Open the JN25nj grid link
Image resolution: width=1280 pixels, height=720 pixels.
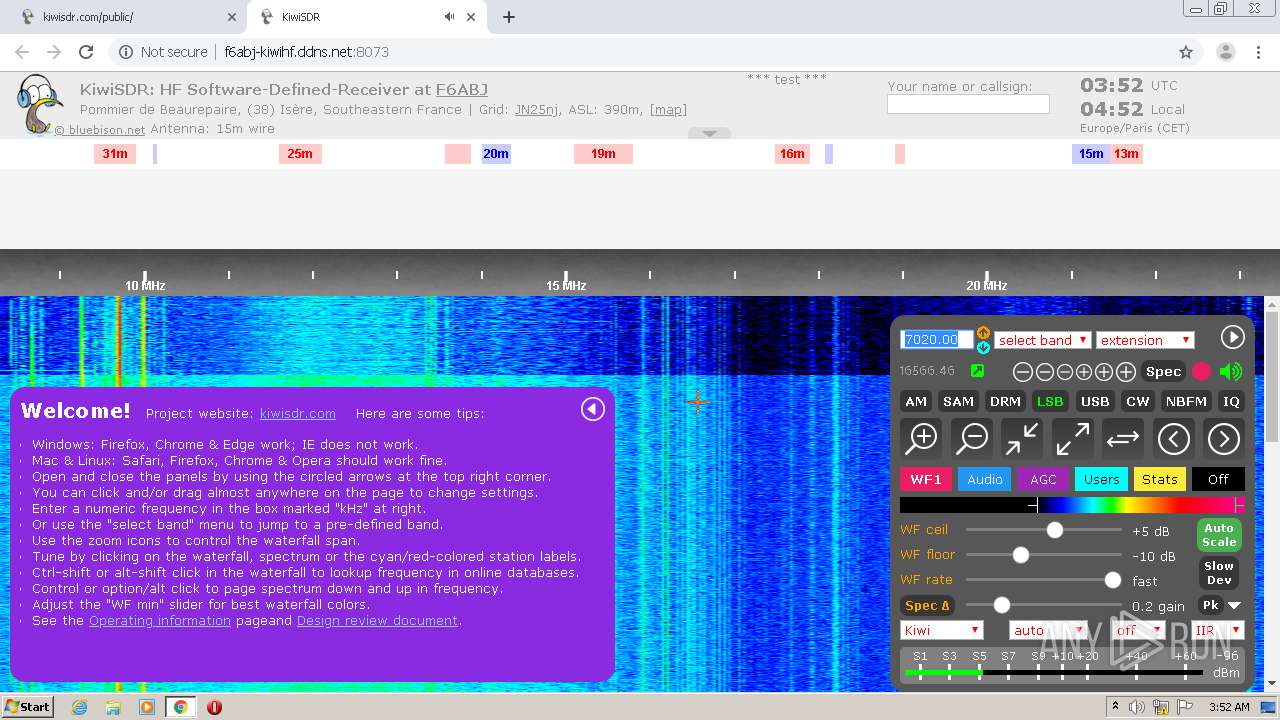(537, 109)
